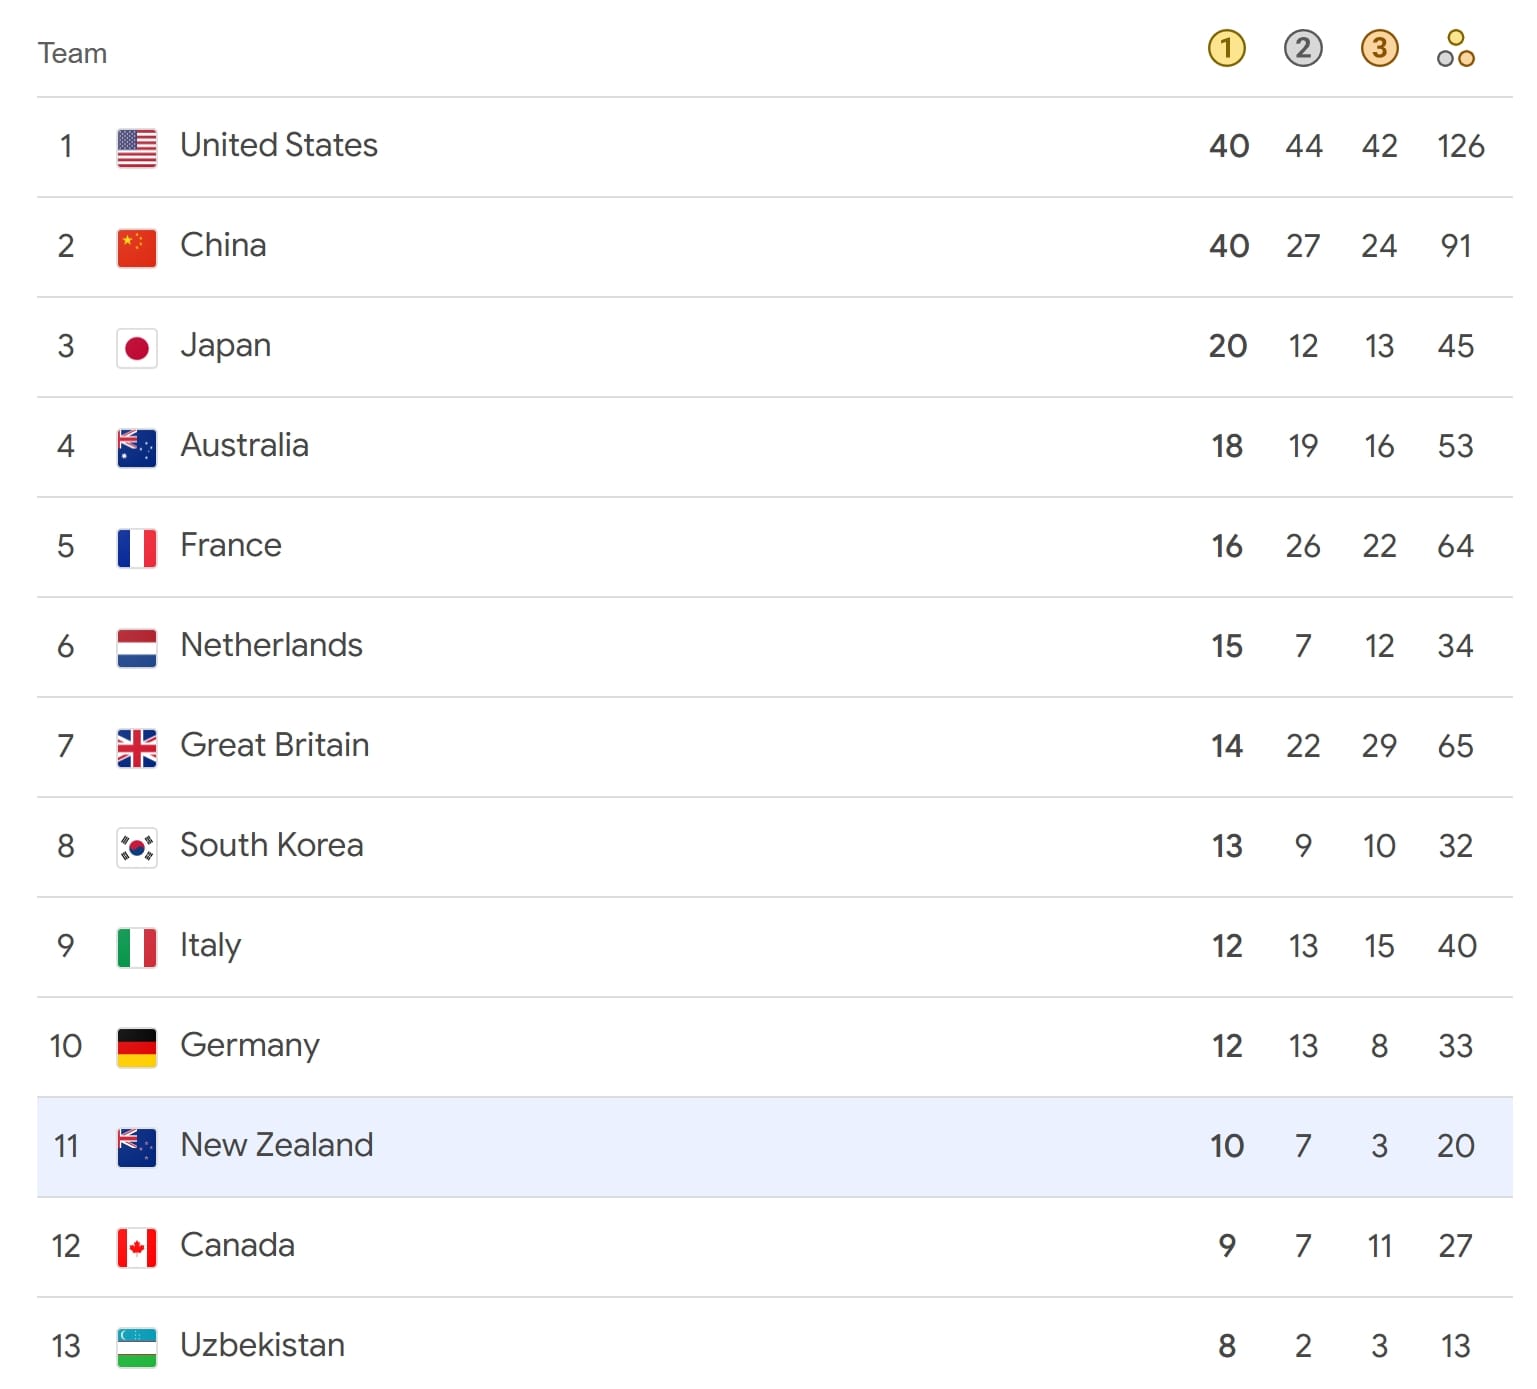Open the France team row
1537x1389 pixels.
(x=775, y=547)
